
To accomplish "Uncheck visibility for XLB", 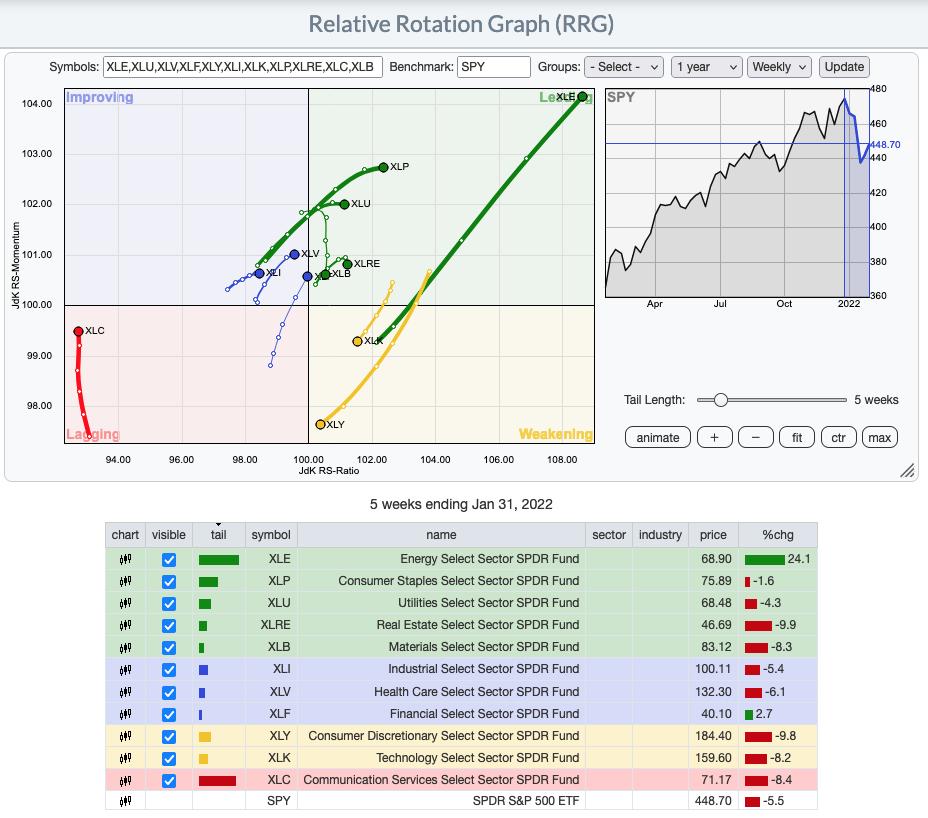I will pyautogui.click(x=169, y=648).
